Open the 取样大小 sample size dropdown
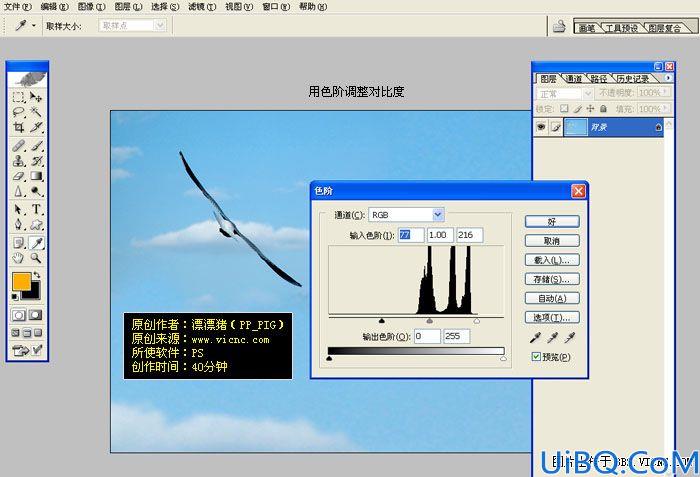The width and height of the screenshot is (700, 477). click(x=159, y=26)
